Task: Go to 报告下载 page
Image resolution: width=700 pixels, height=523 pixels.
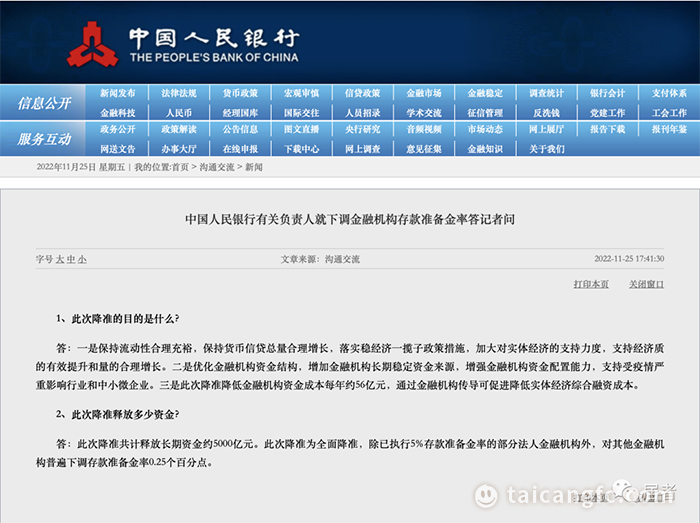Action: click(x=608, y=129)
